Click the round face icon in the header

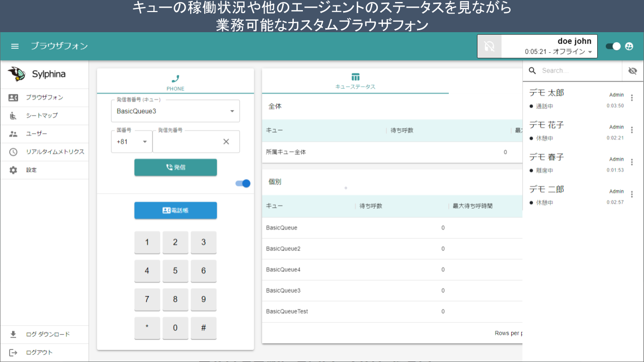629,46
